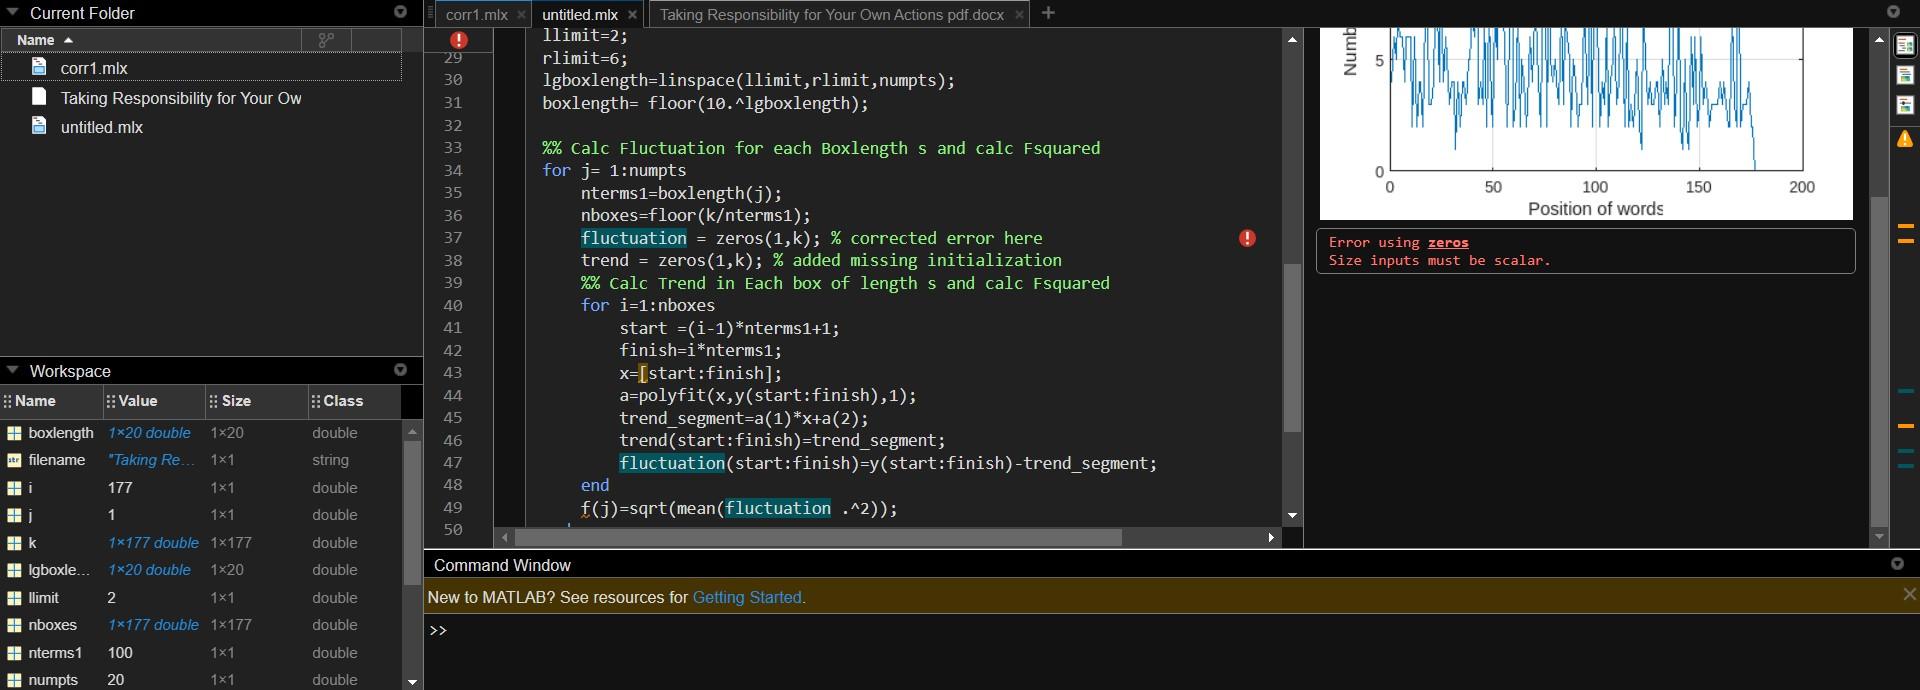
Task: Select corr1.mlx live script file icon
Action: point(39,67)
